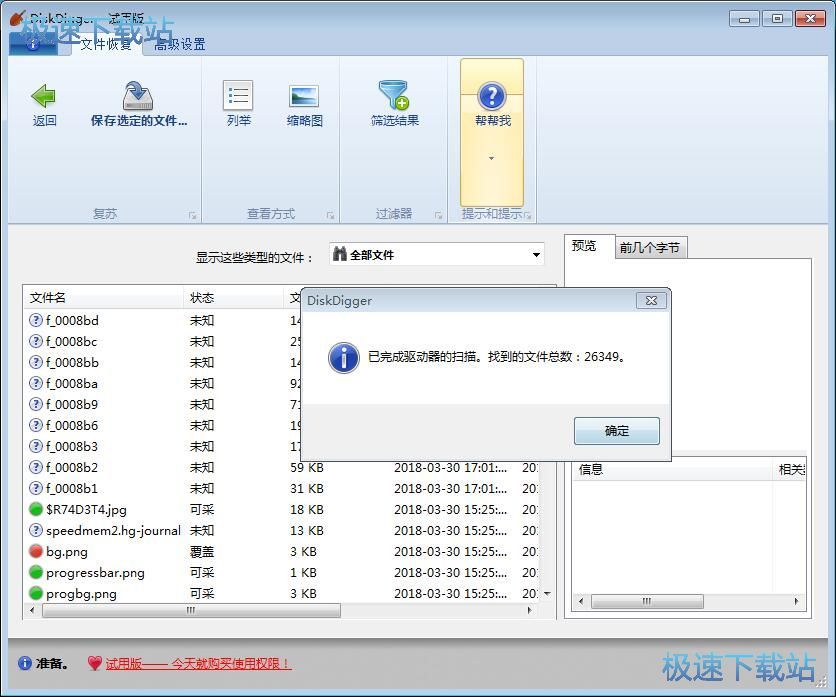836x697 pixels.
Task: Expand the 查看方式 group launcher
Action: pos(331,215)
